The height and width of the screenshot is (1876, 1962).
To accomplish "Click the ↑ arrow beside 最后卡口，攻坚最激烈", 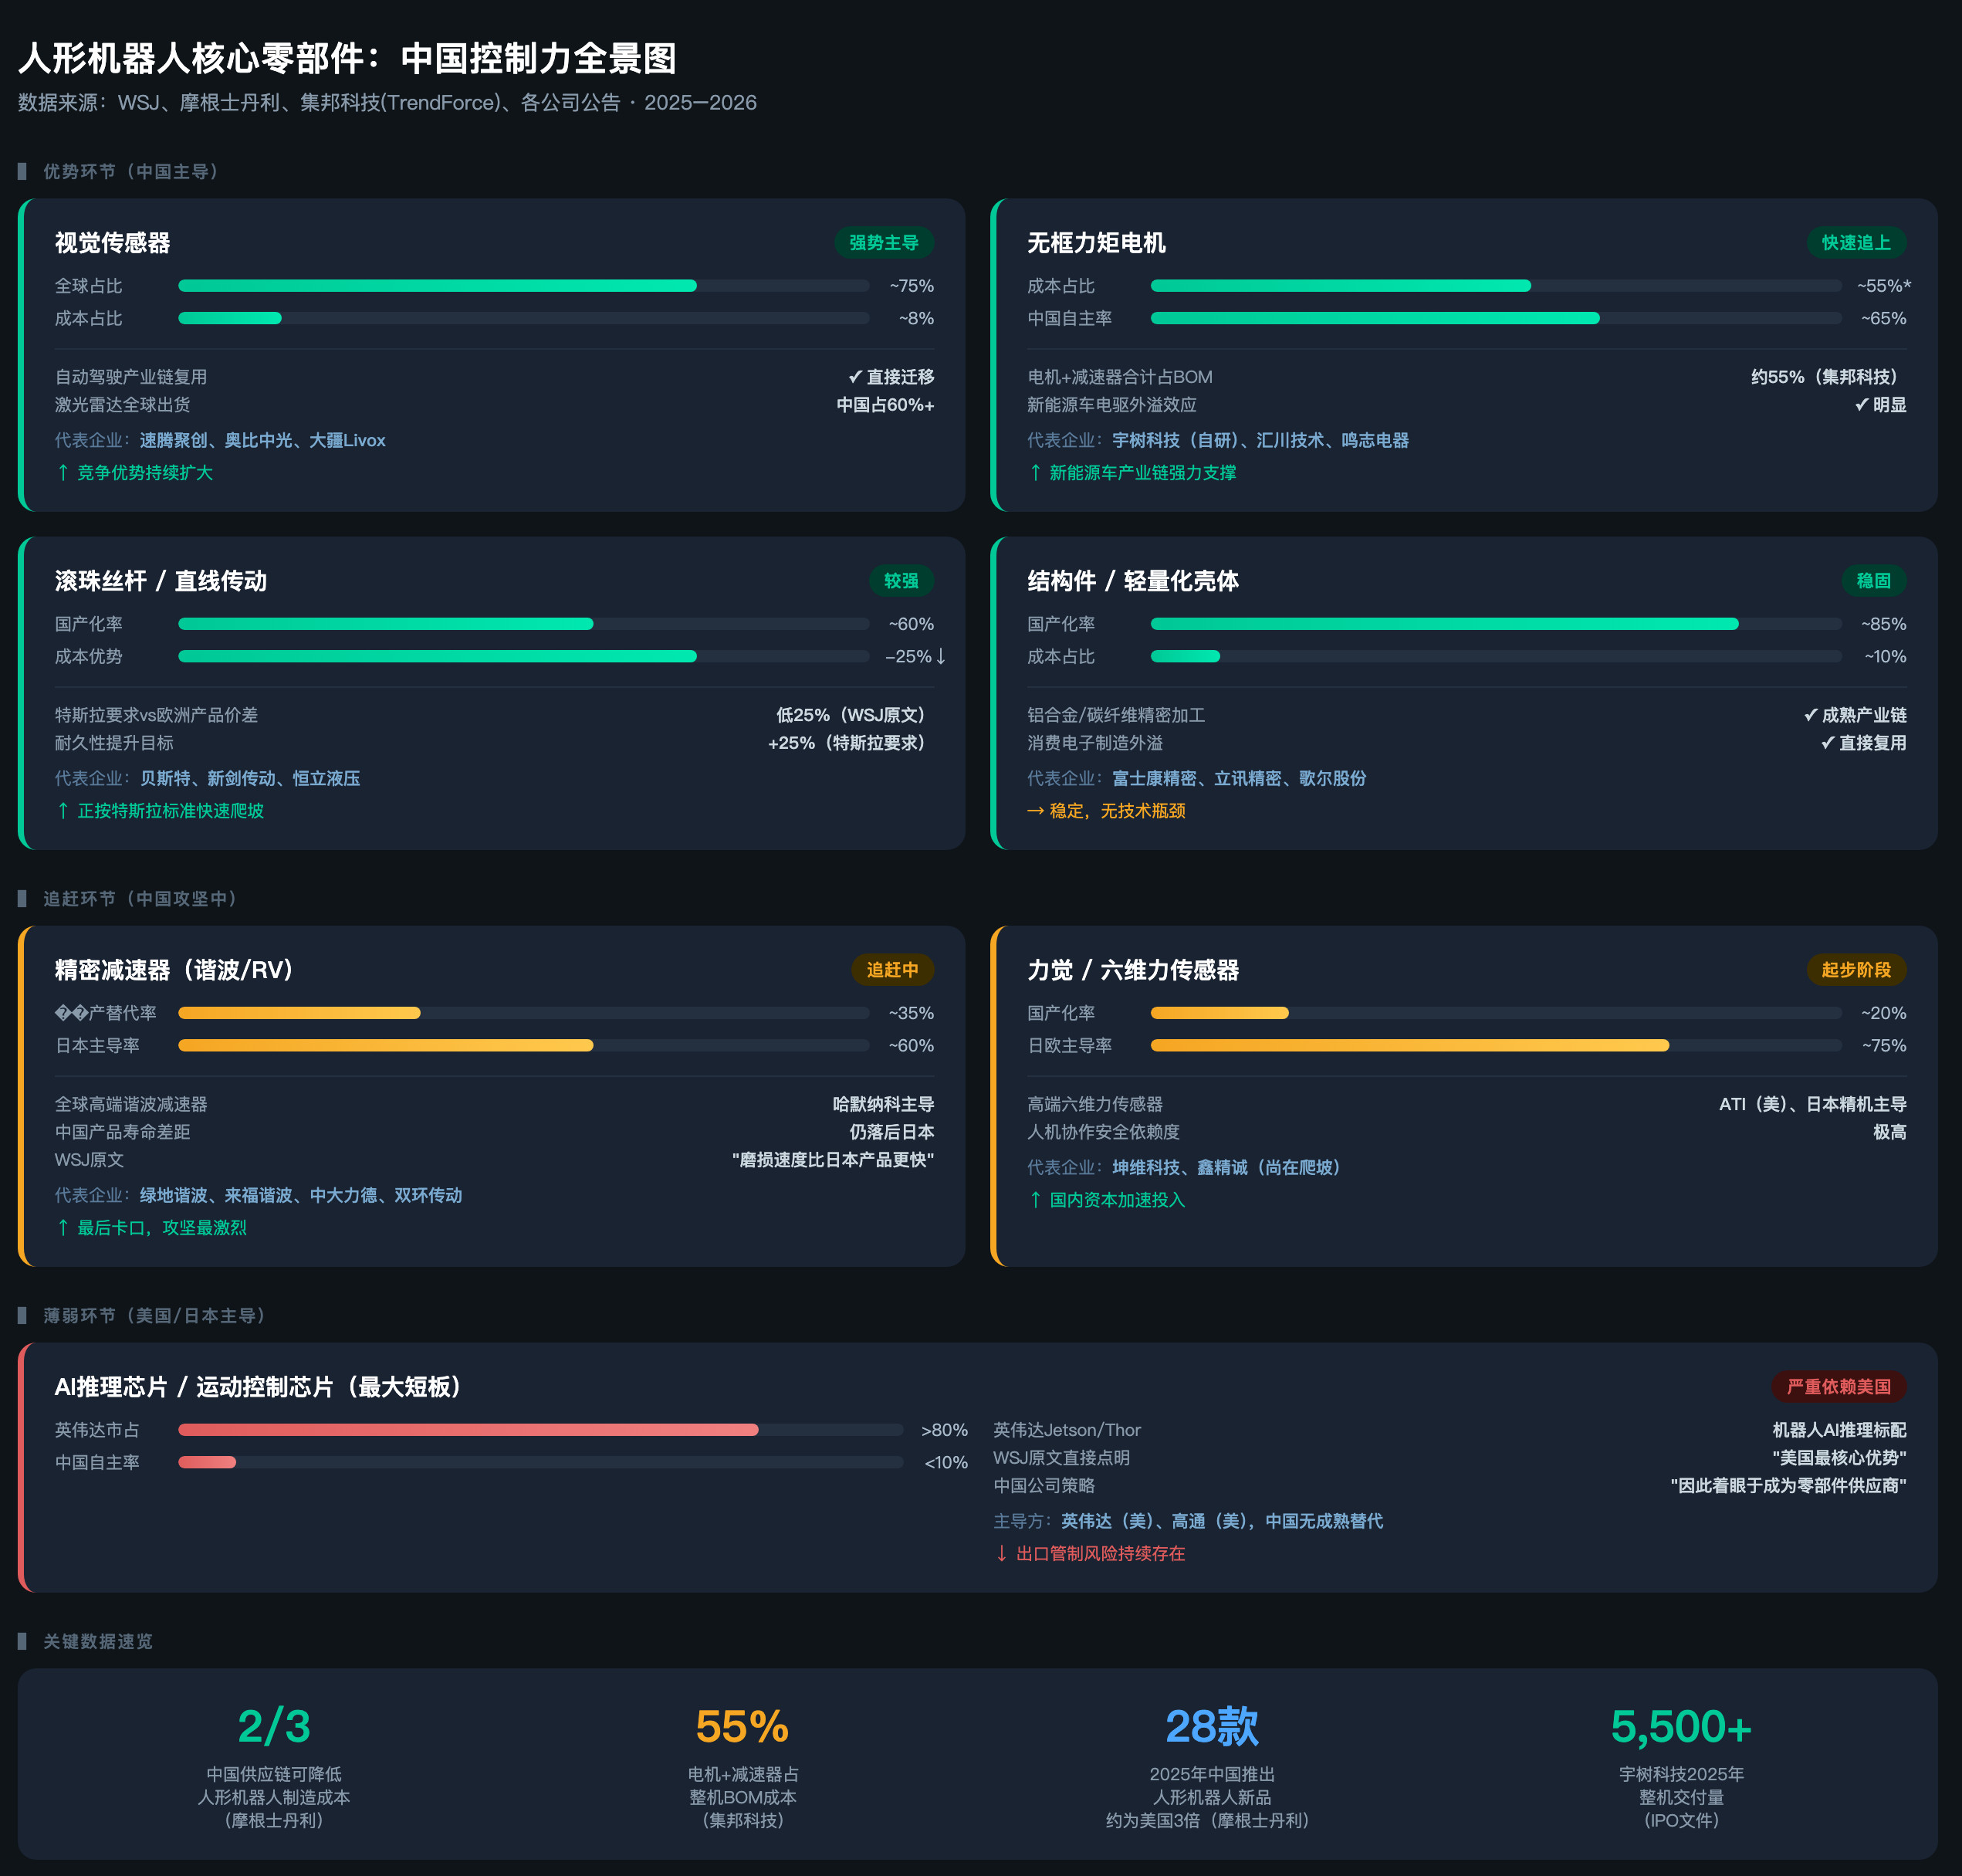I will coord(63,1228).
